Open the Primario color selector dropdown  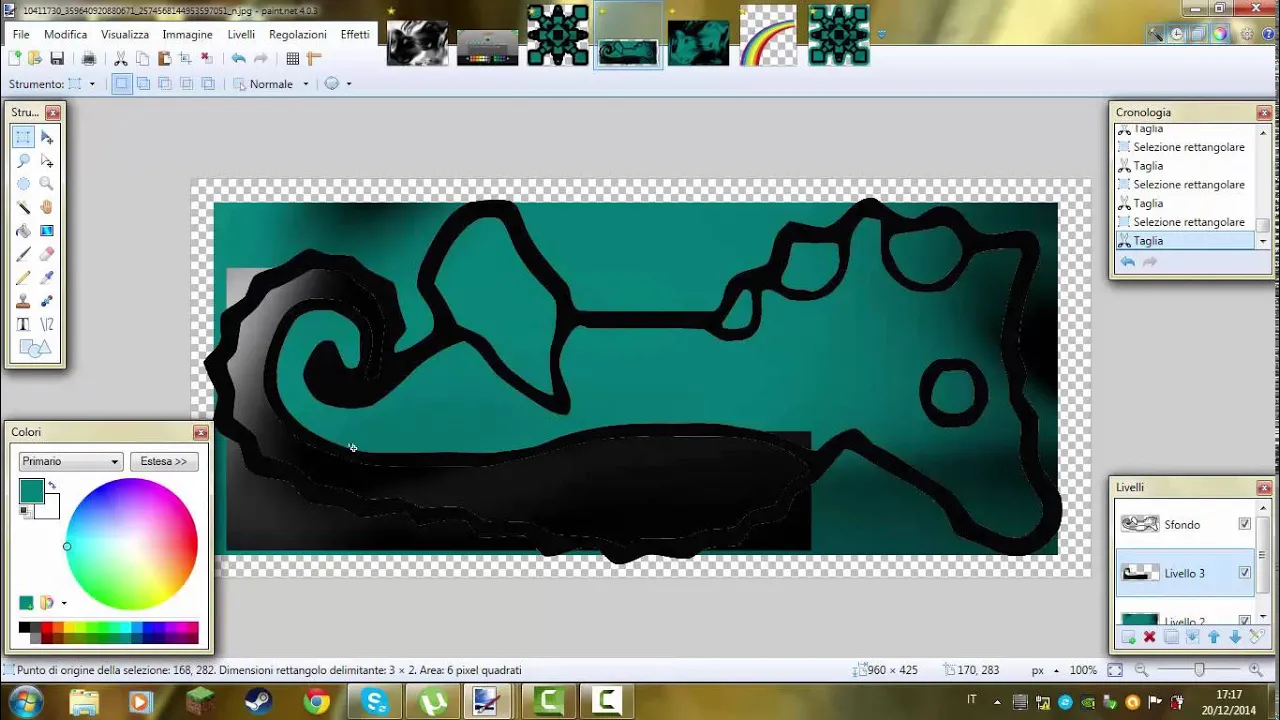pos(70,461)
